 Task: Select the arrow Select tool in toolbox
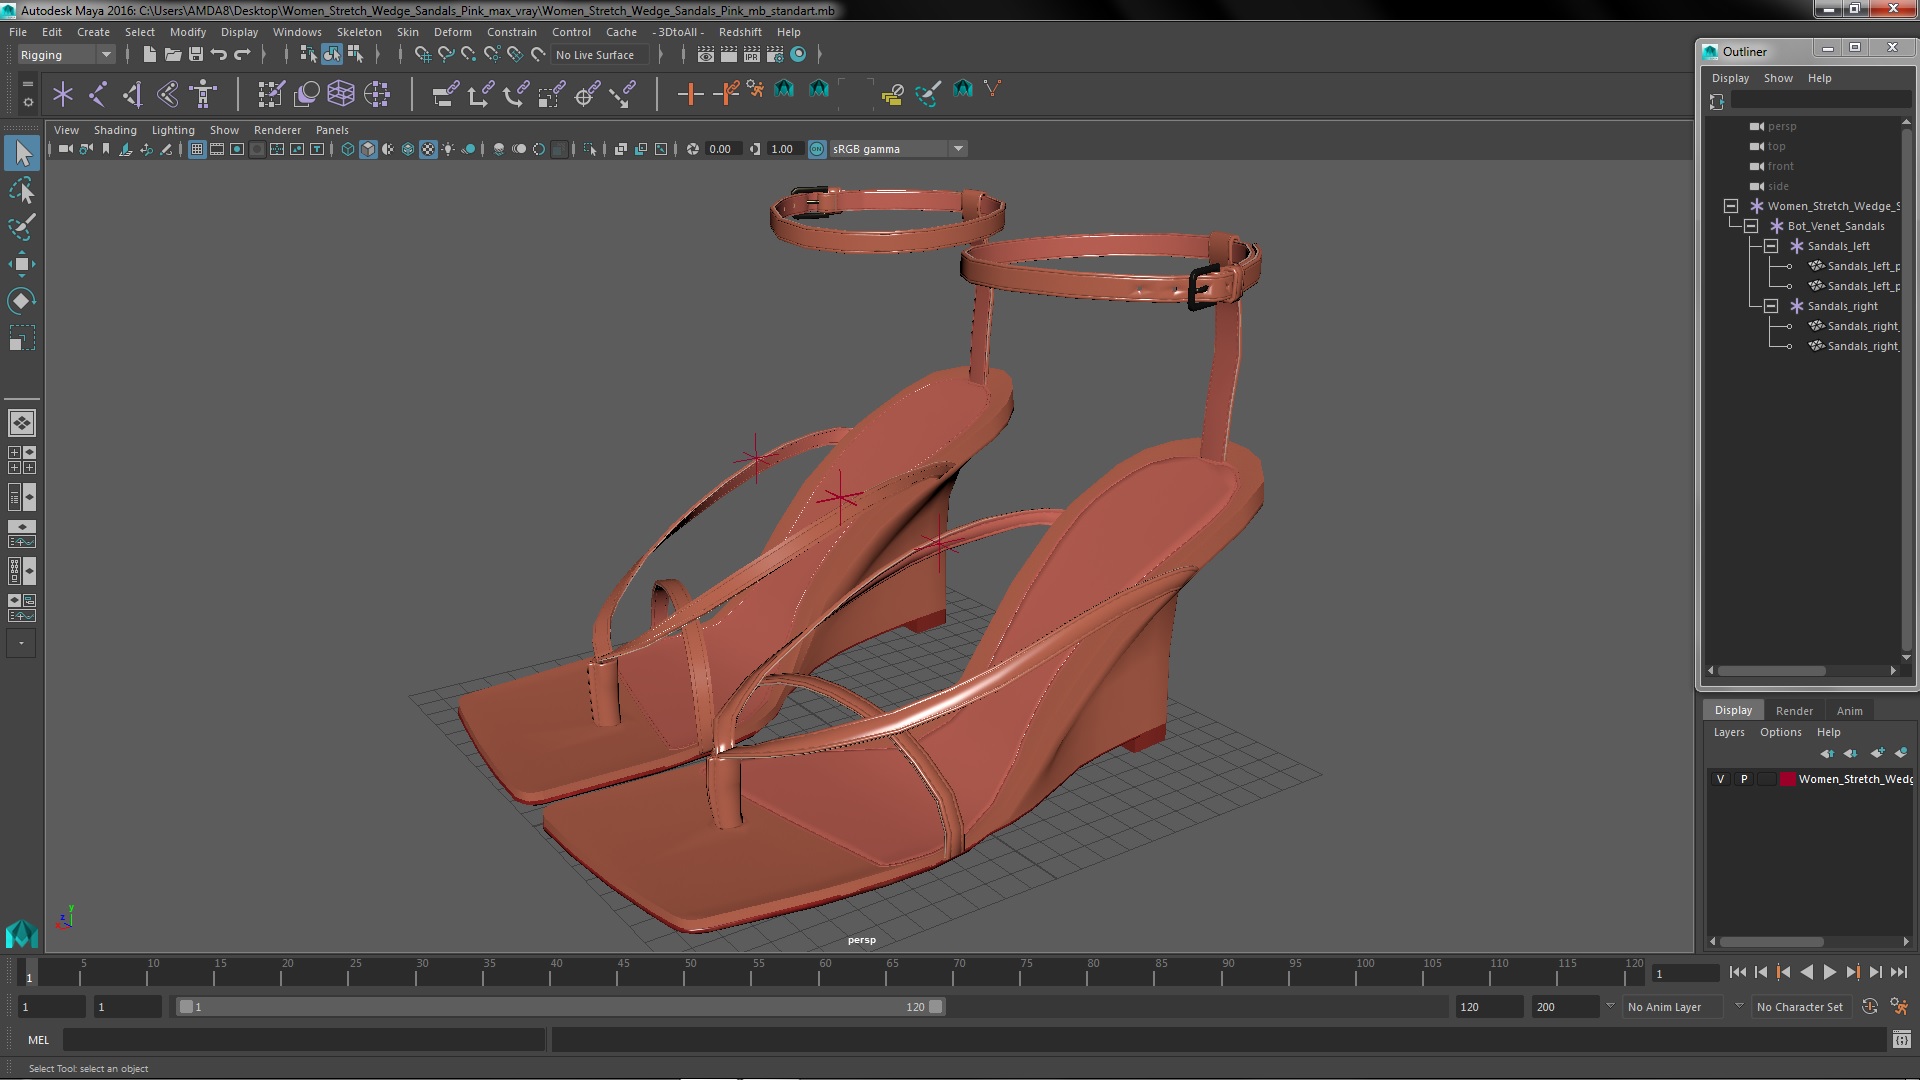pos(22,153)
